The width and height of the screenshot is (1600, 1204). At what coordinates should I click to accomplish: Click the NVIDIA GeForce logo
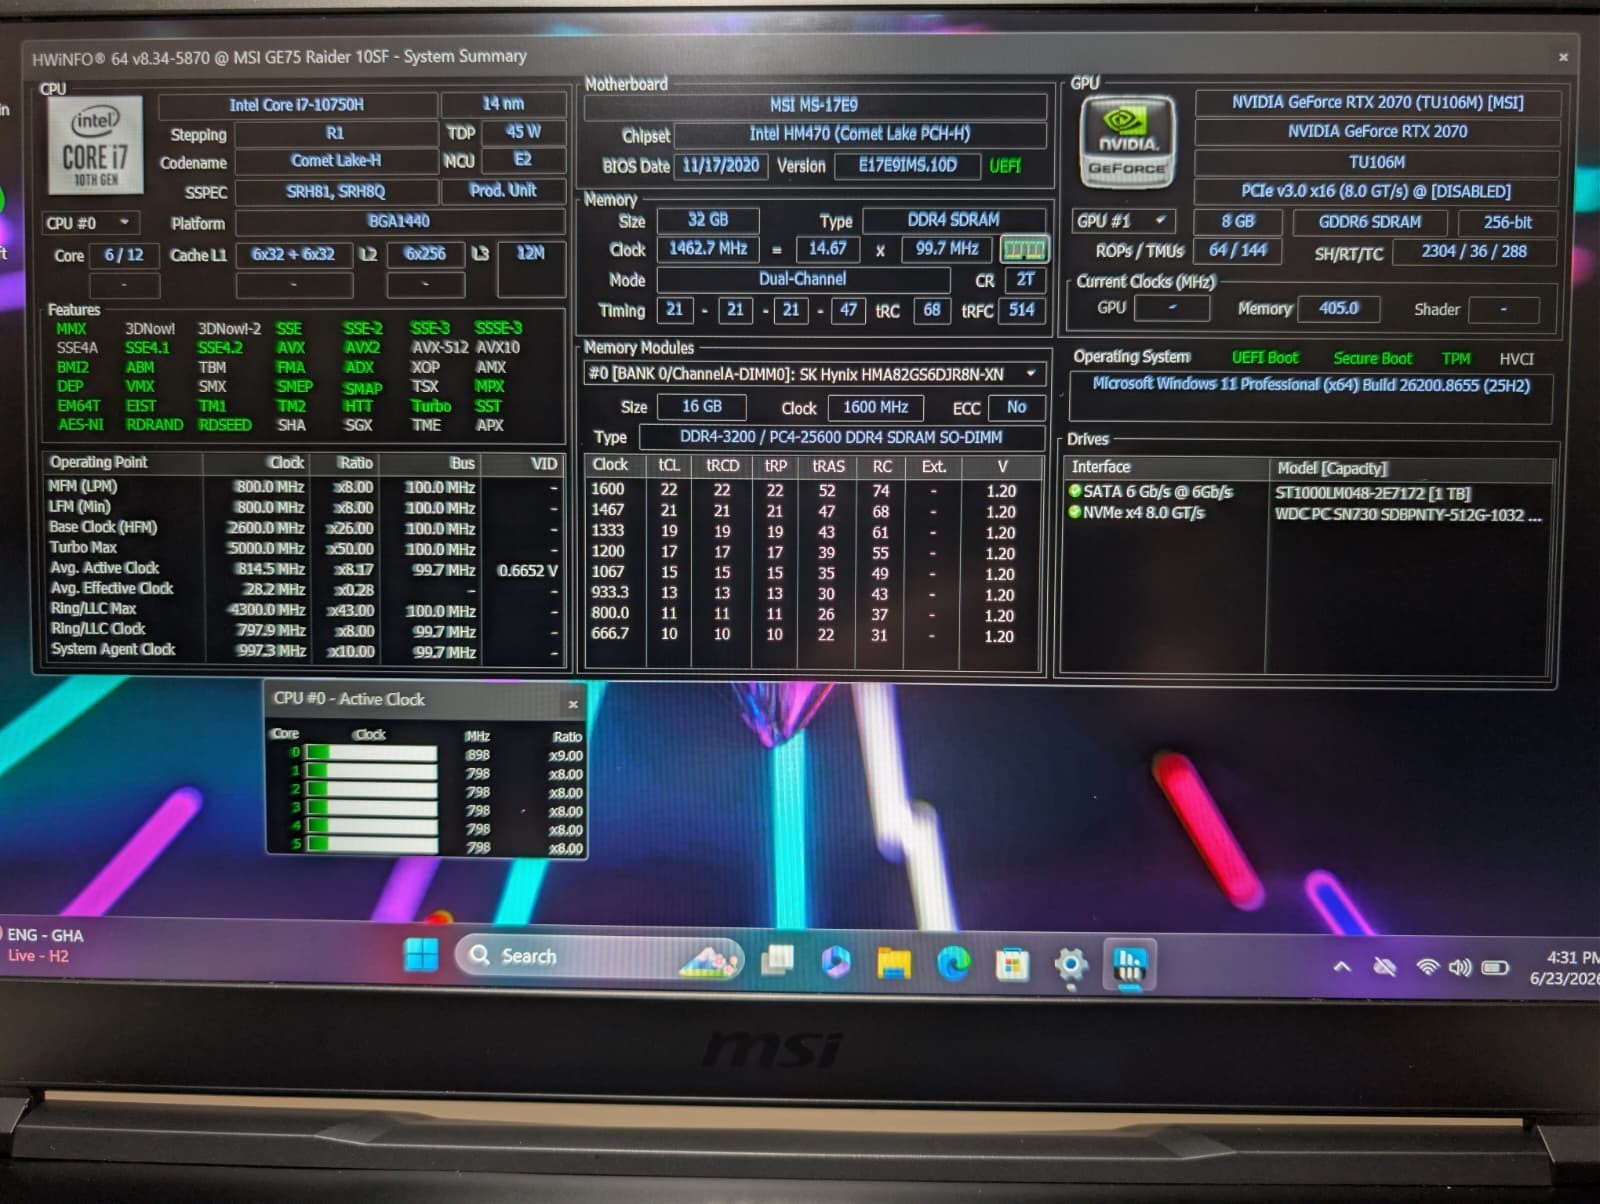(x=1127, y=141)
